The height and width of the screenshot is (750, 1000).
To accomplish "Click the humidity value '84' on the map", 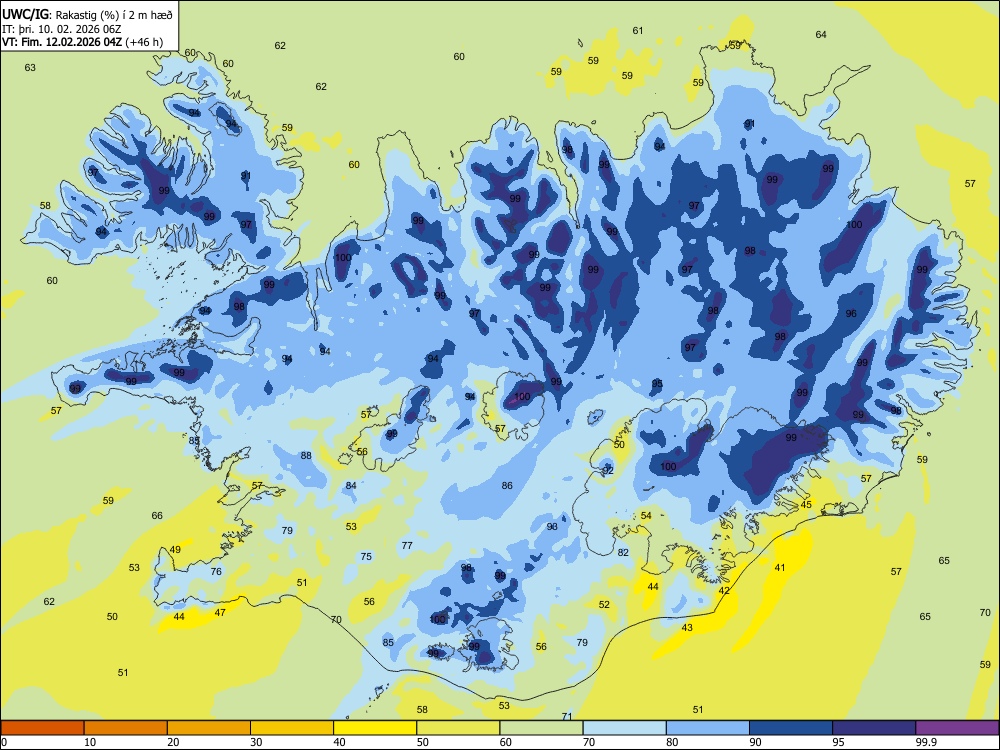I will pyautogui.click(x=351, y=485).
